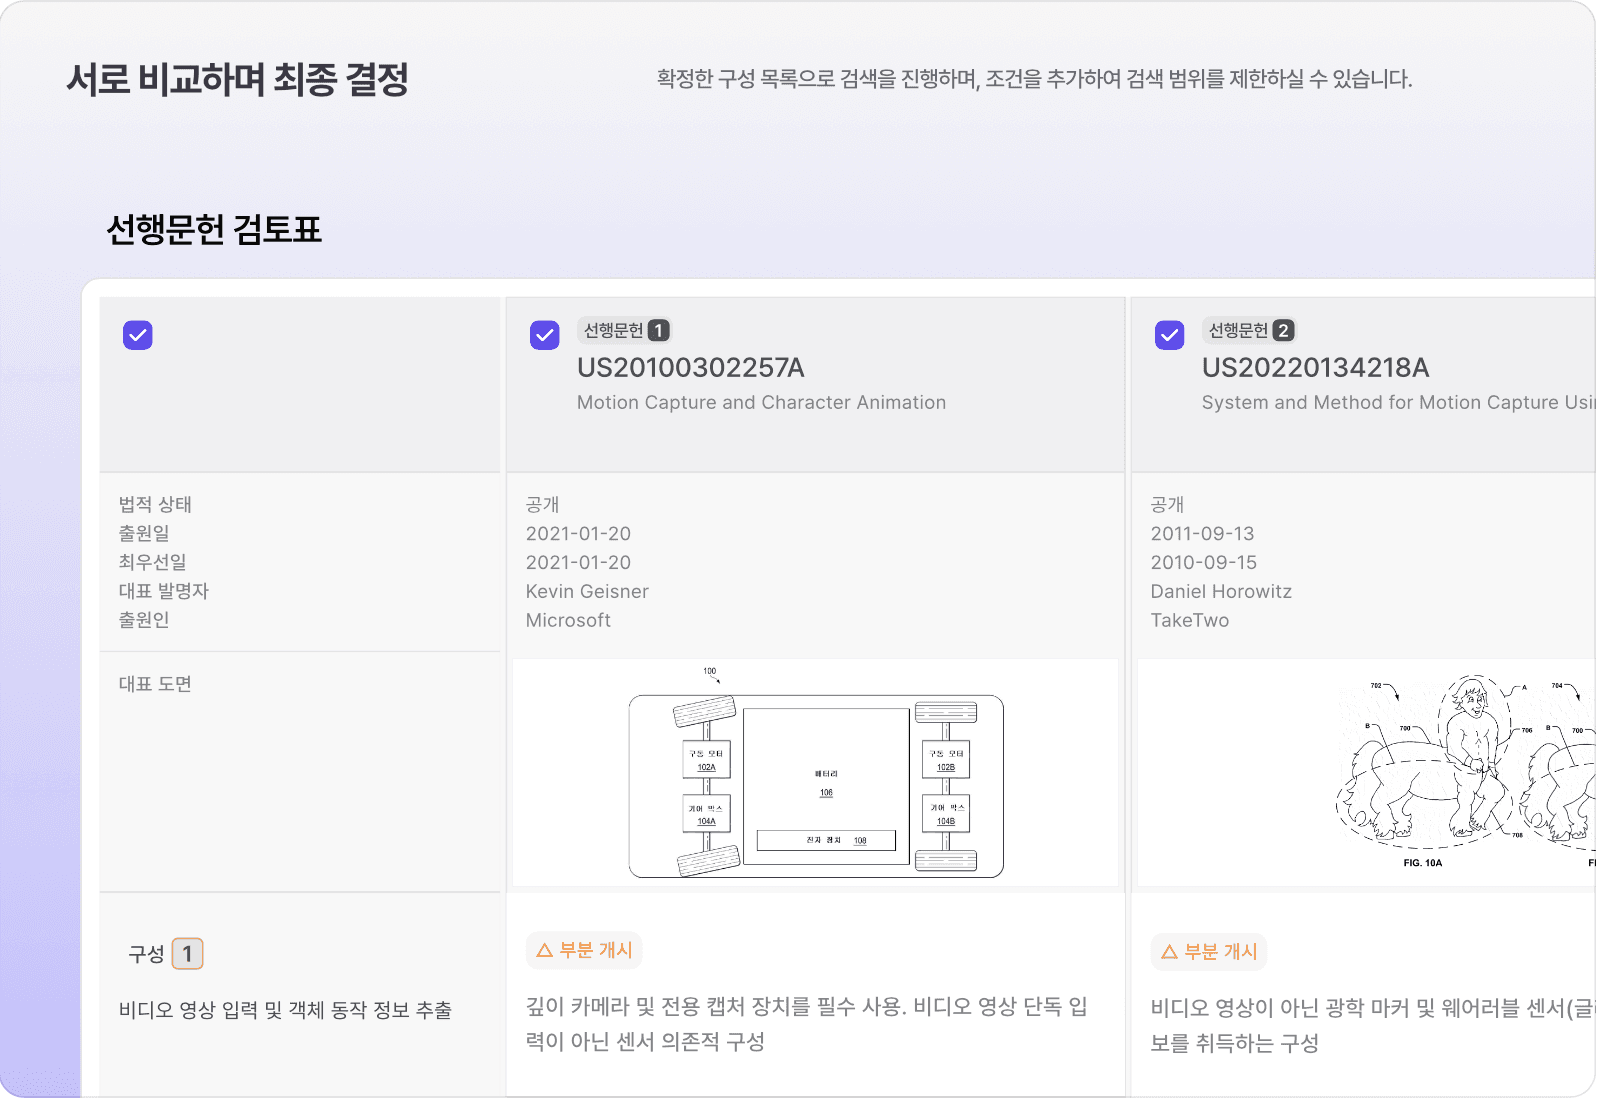
Task: Click the Microsoft applicant text
Action: click(x=568, y=620)
